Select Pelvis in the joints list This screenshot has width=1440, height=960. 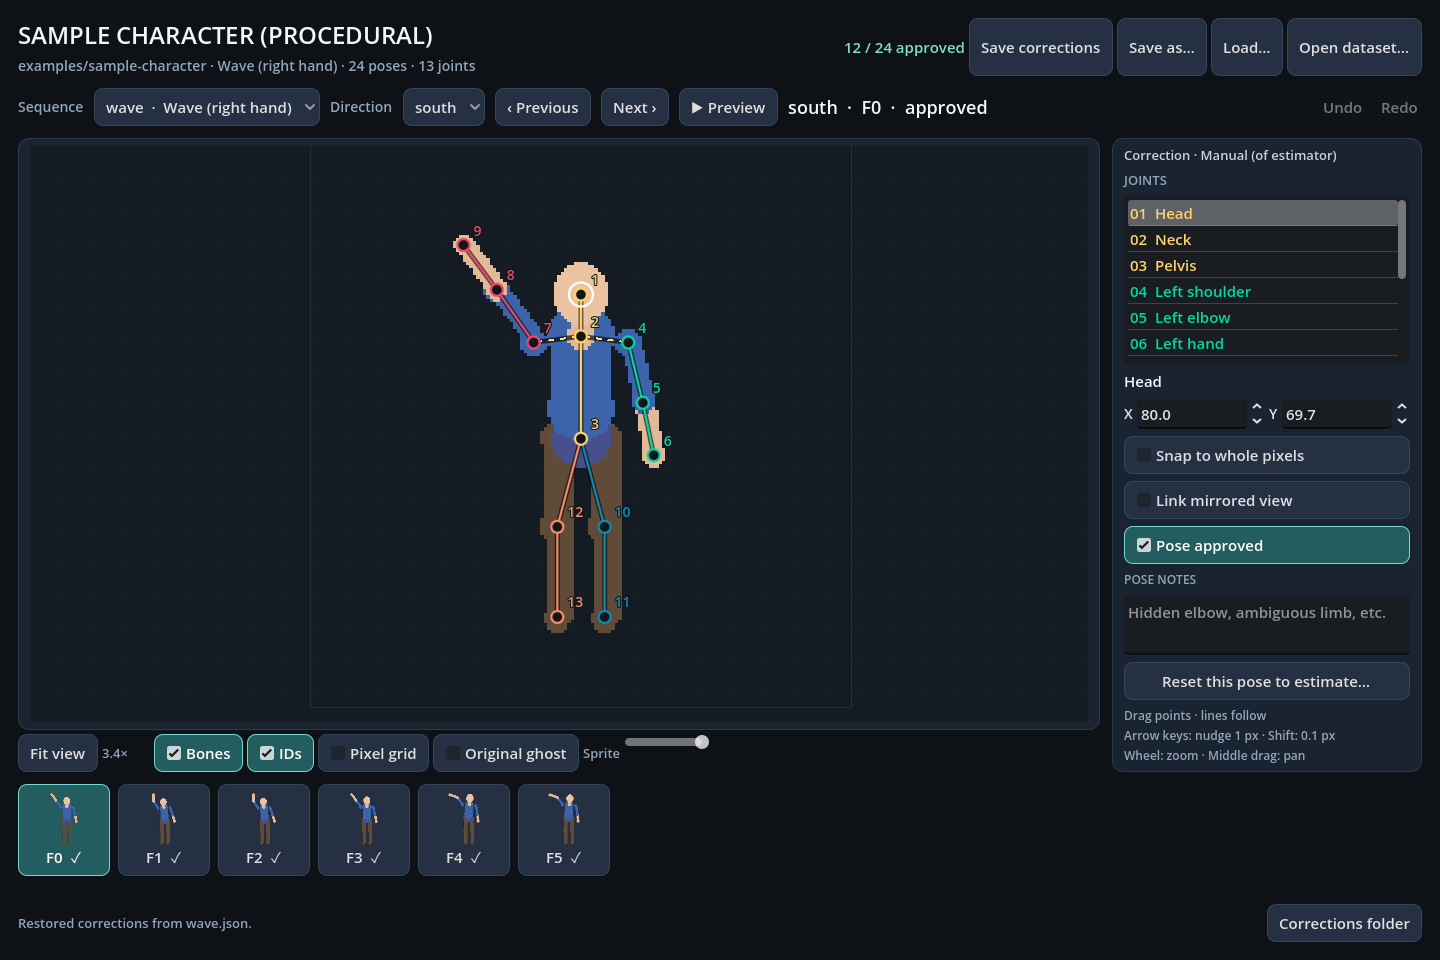tap(1263, 266)
